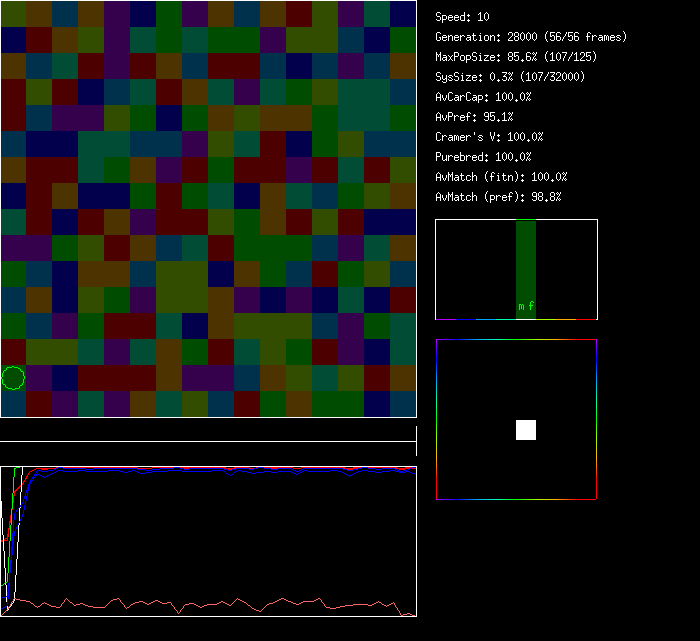
Task: Select the top-right cell of the colored grid
Action: click(x=403, y=14)
